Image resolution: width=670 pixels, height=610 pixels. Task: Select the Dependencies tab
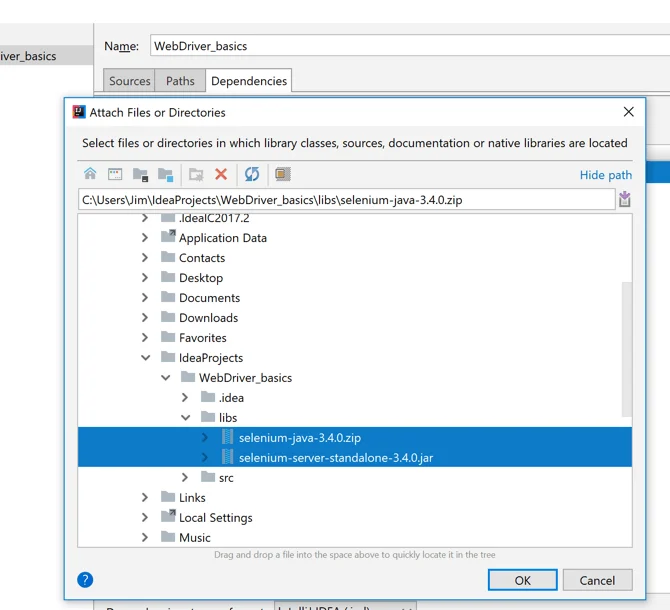(249, 81)
